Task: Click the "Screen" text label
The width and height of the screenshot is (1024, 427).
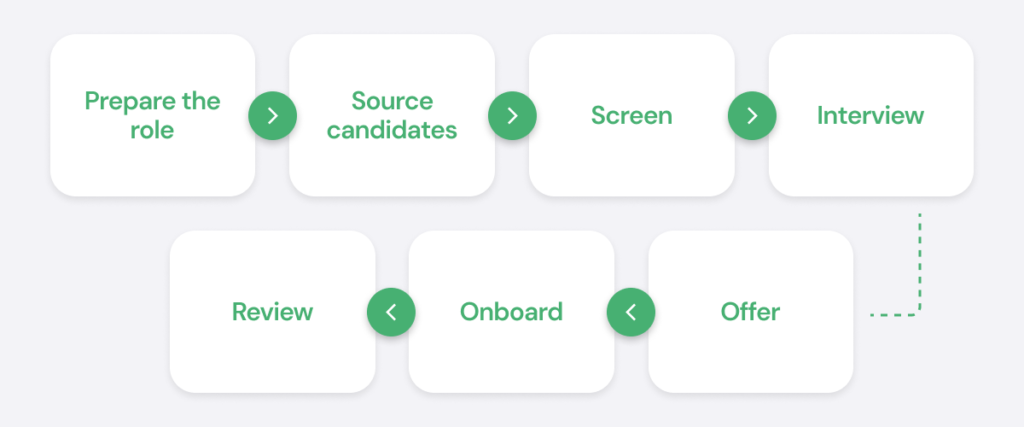Action: [631, 115]
